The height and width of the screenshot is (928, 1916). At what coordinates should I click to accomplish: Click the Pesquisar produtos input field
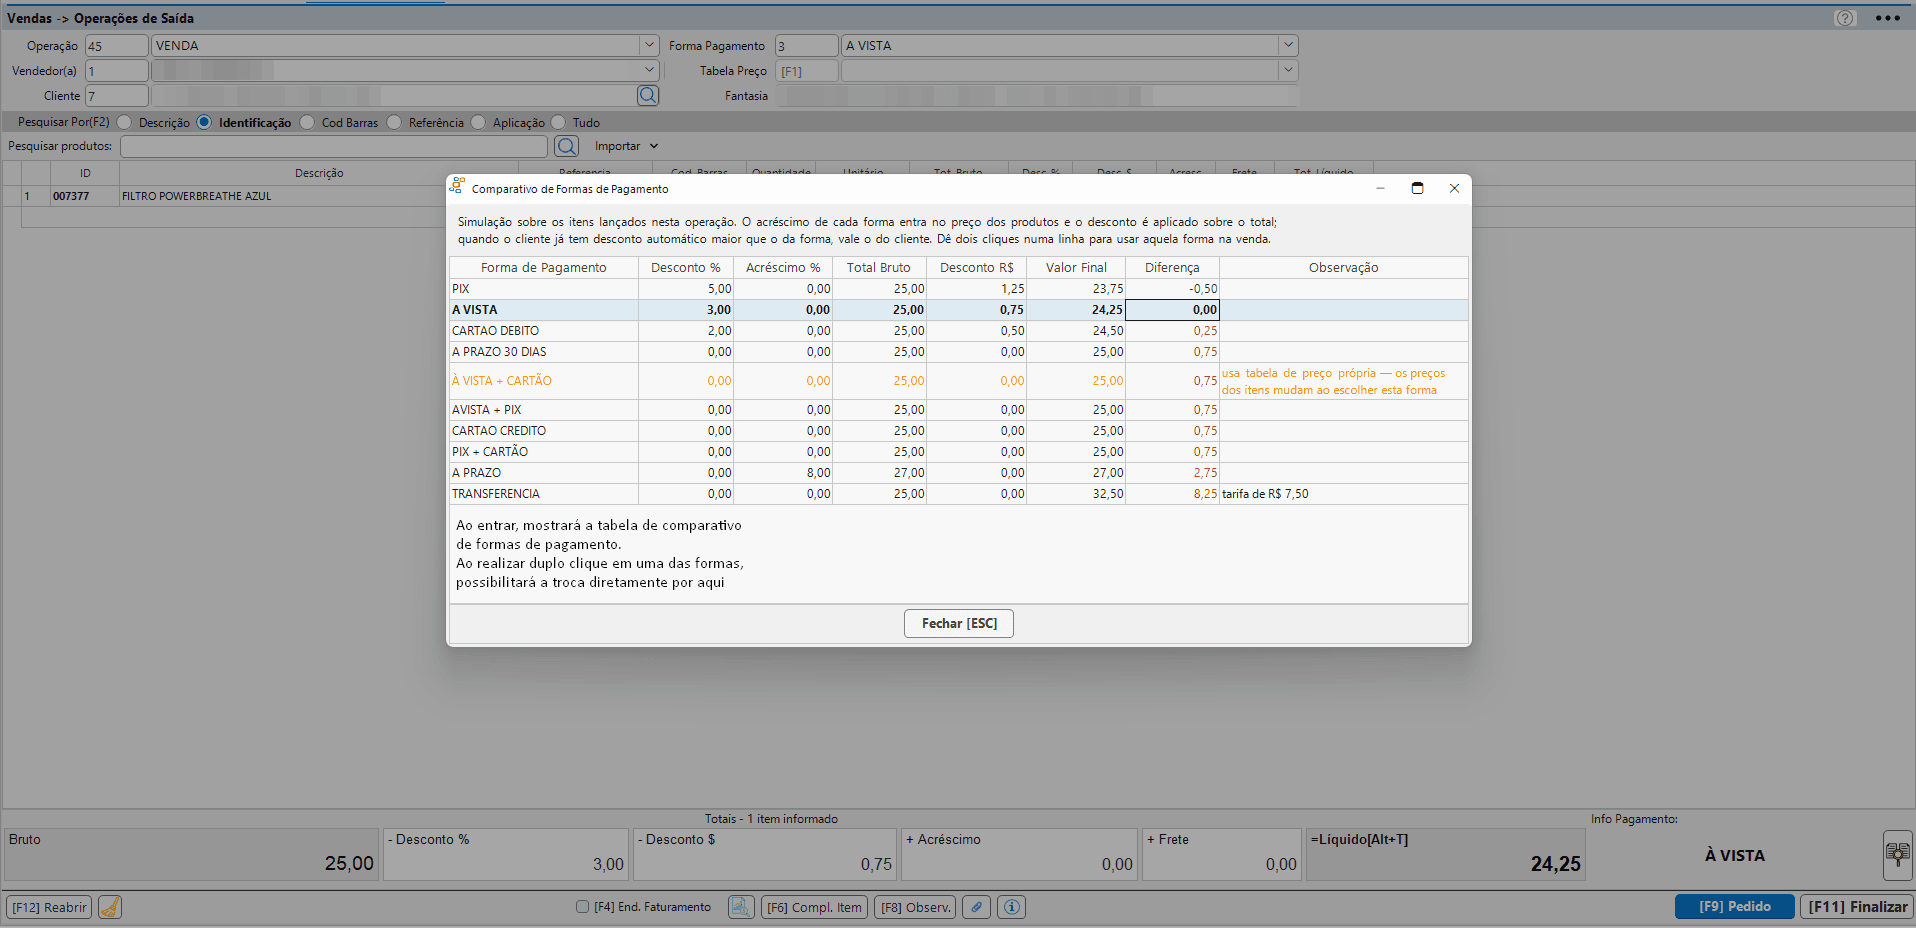pyautogui.click(x=334, y=146)
